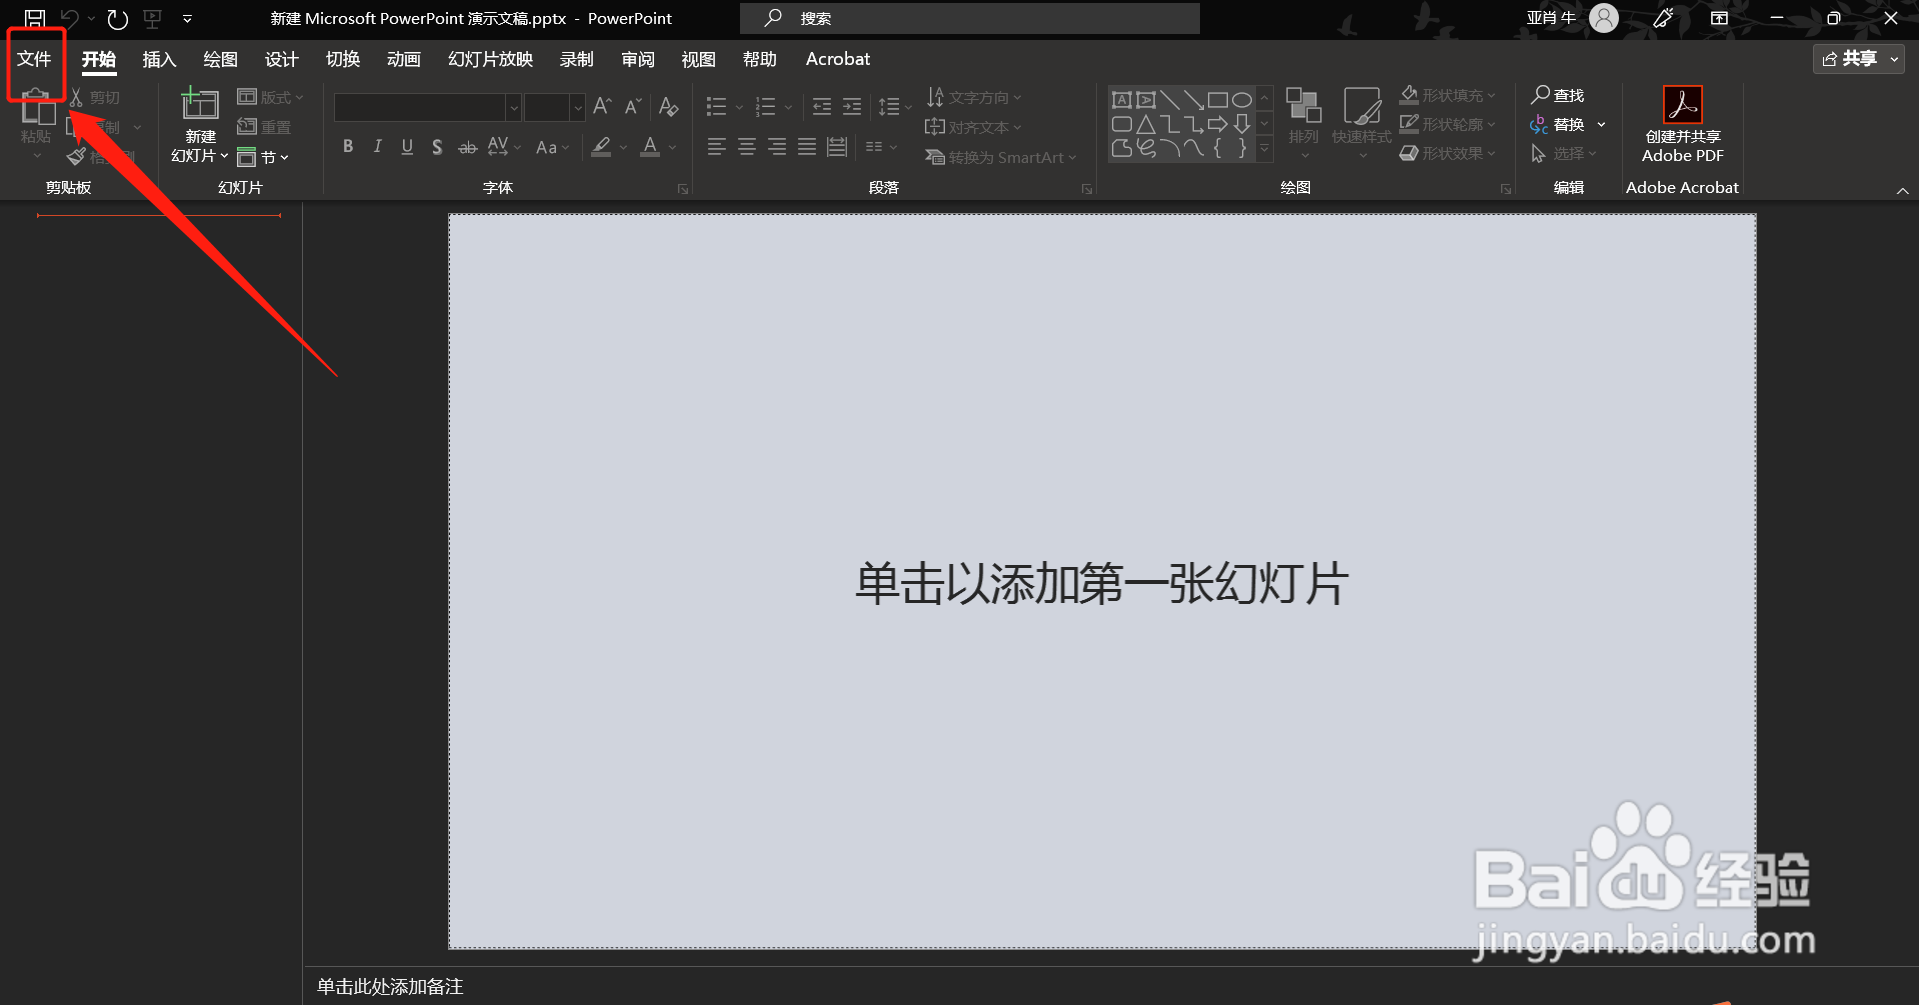Viewport: 1919px width, 1005px height.
Task: Click the 查找 (Find) magnifier button
Action: pyautogui.click(x=1558, y=95)
